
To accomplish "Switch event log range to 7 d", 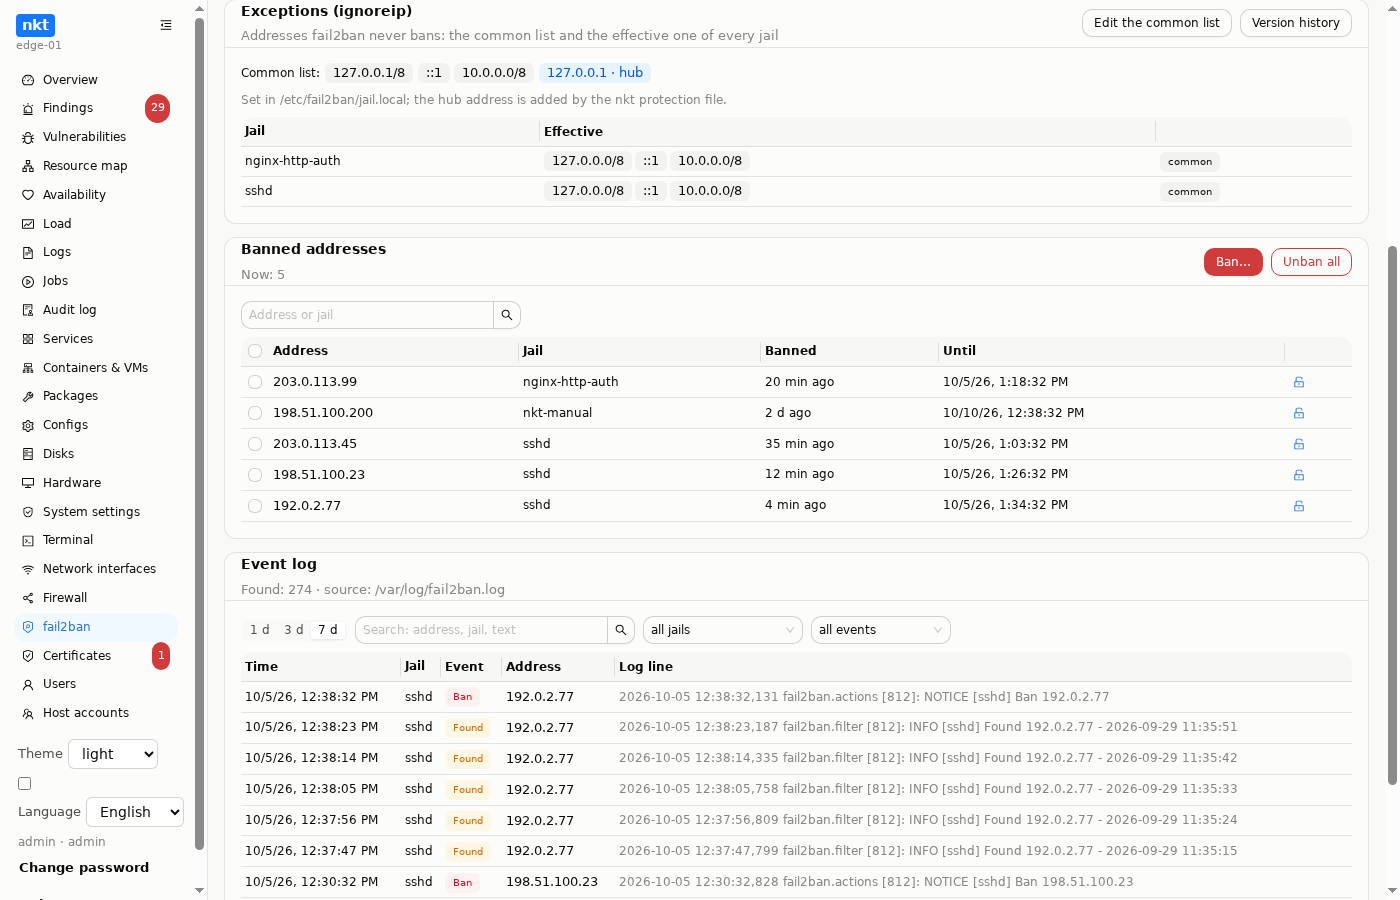I will pos(328,630).
